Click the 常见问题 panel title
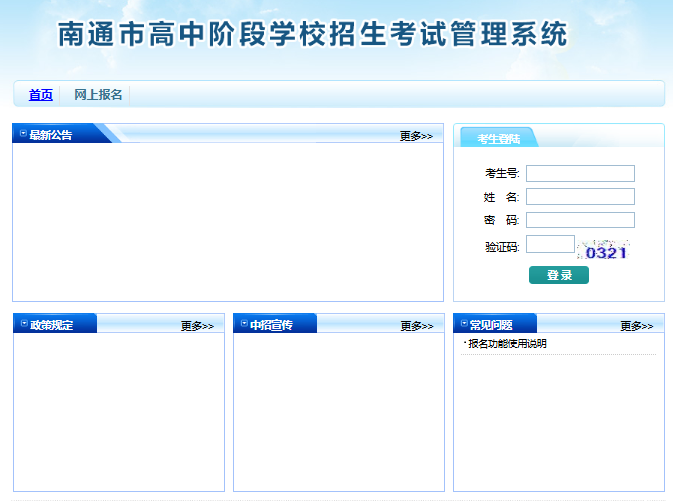Image resolution: width=673 pixels, height=501 pixels. [x=491, y=325]
